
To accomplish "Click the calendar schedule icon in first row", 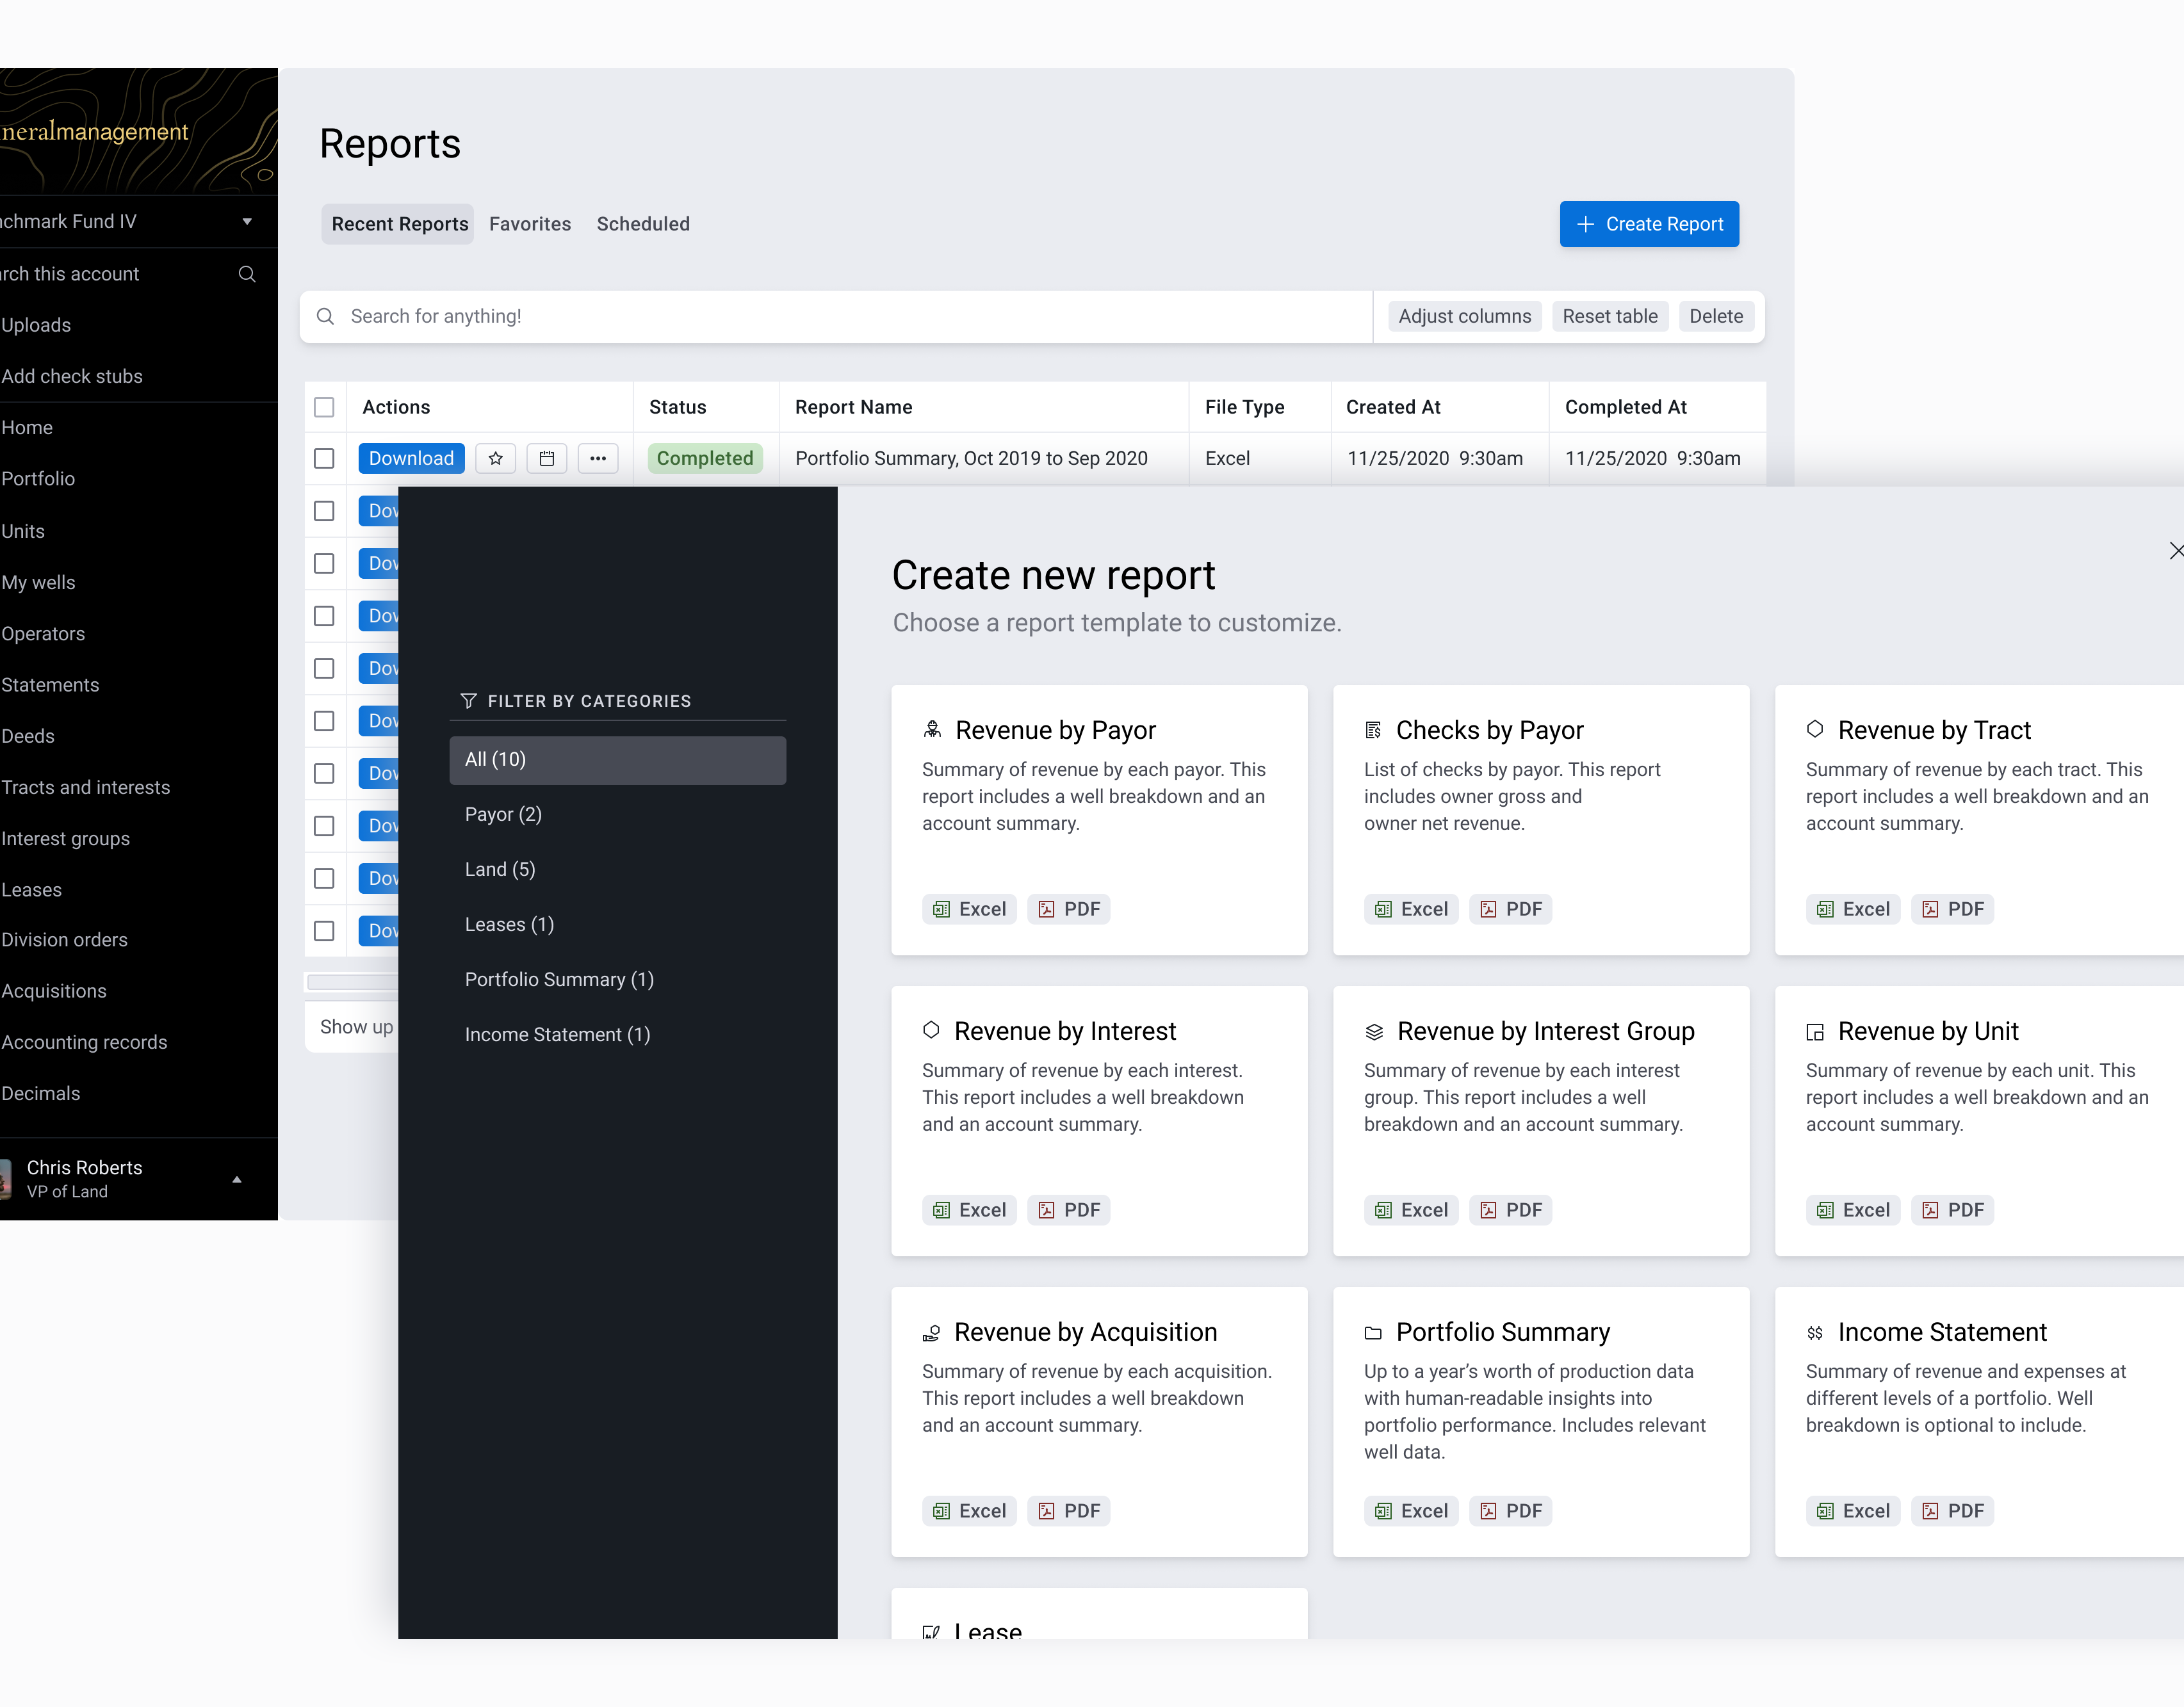I will point(547,458).
